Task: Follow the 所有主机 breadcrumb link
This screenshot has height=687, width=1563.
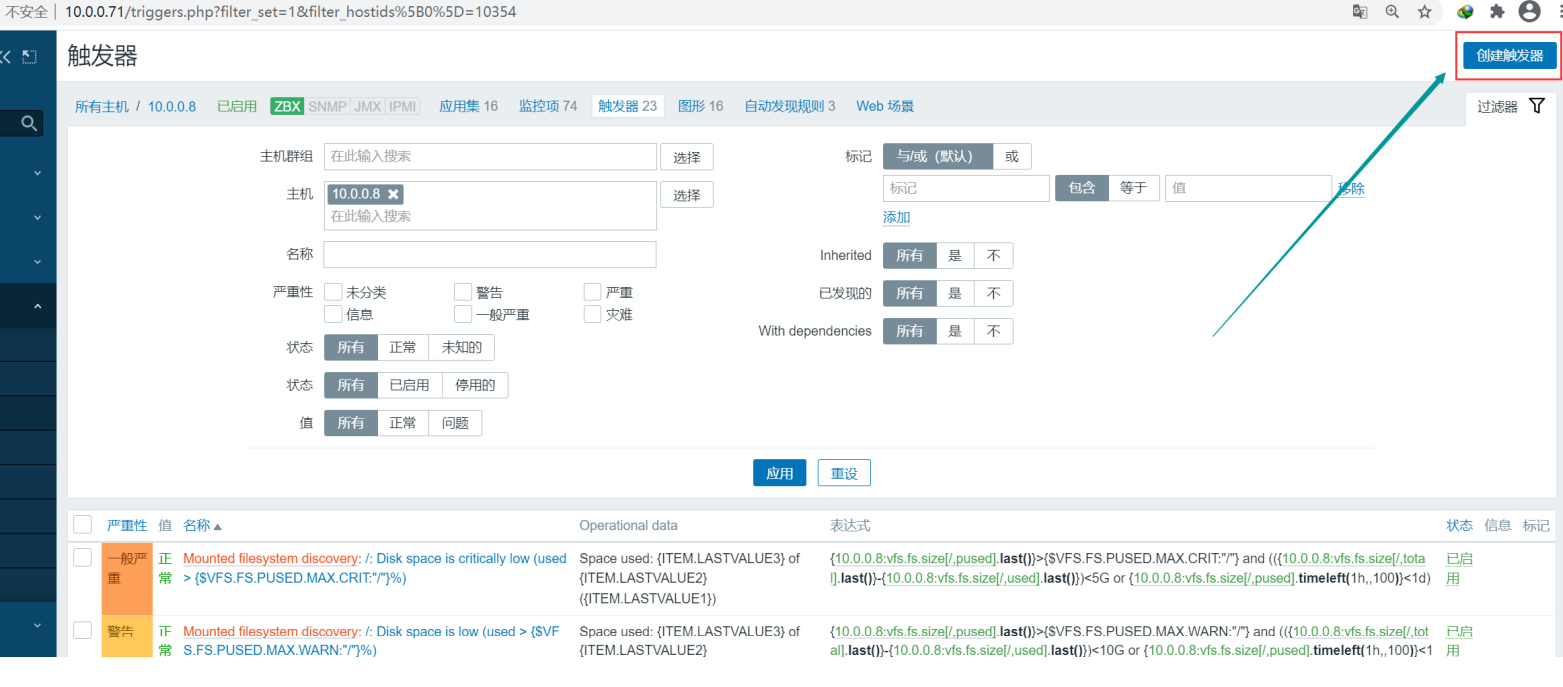Action: pyautogui.click(x=102, y=106)
